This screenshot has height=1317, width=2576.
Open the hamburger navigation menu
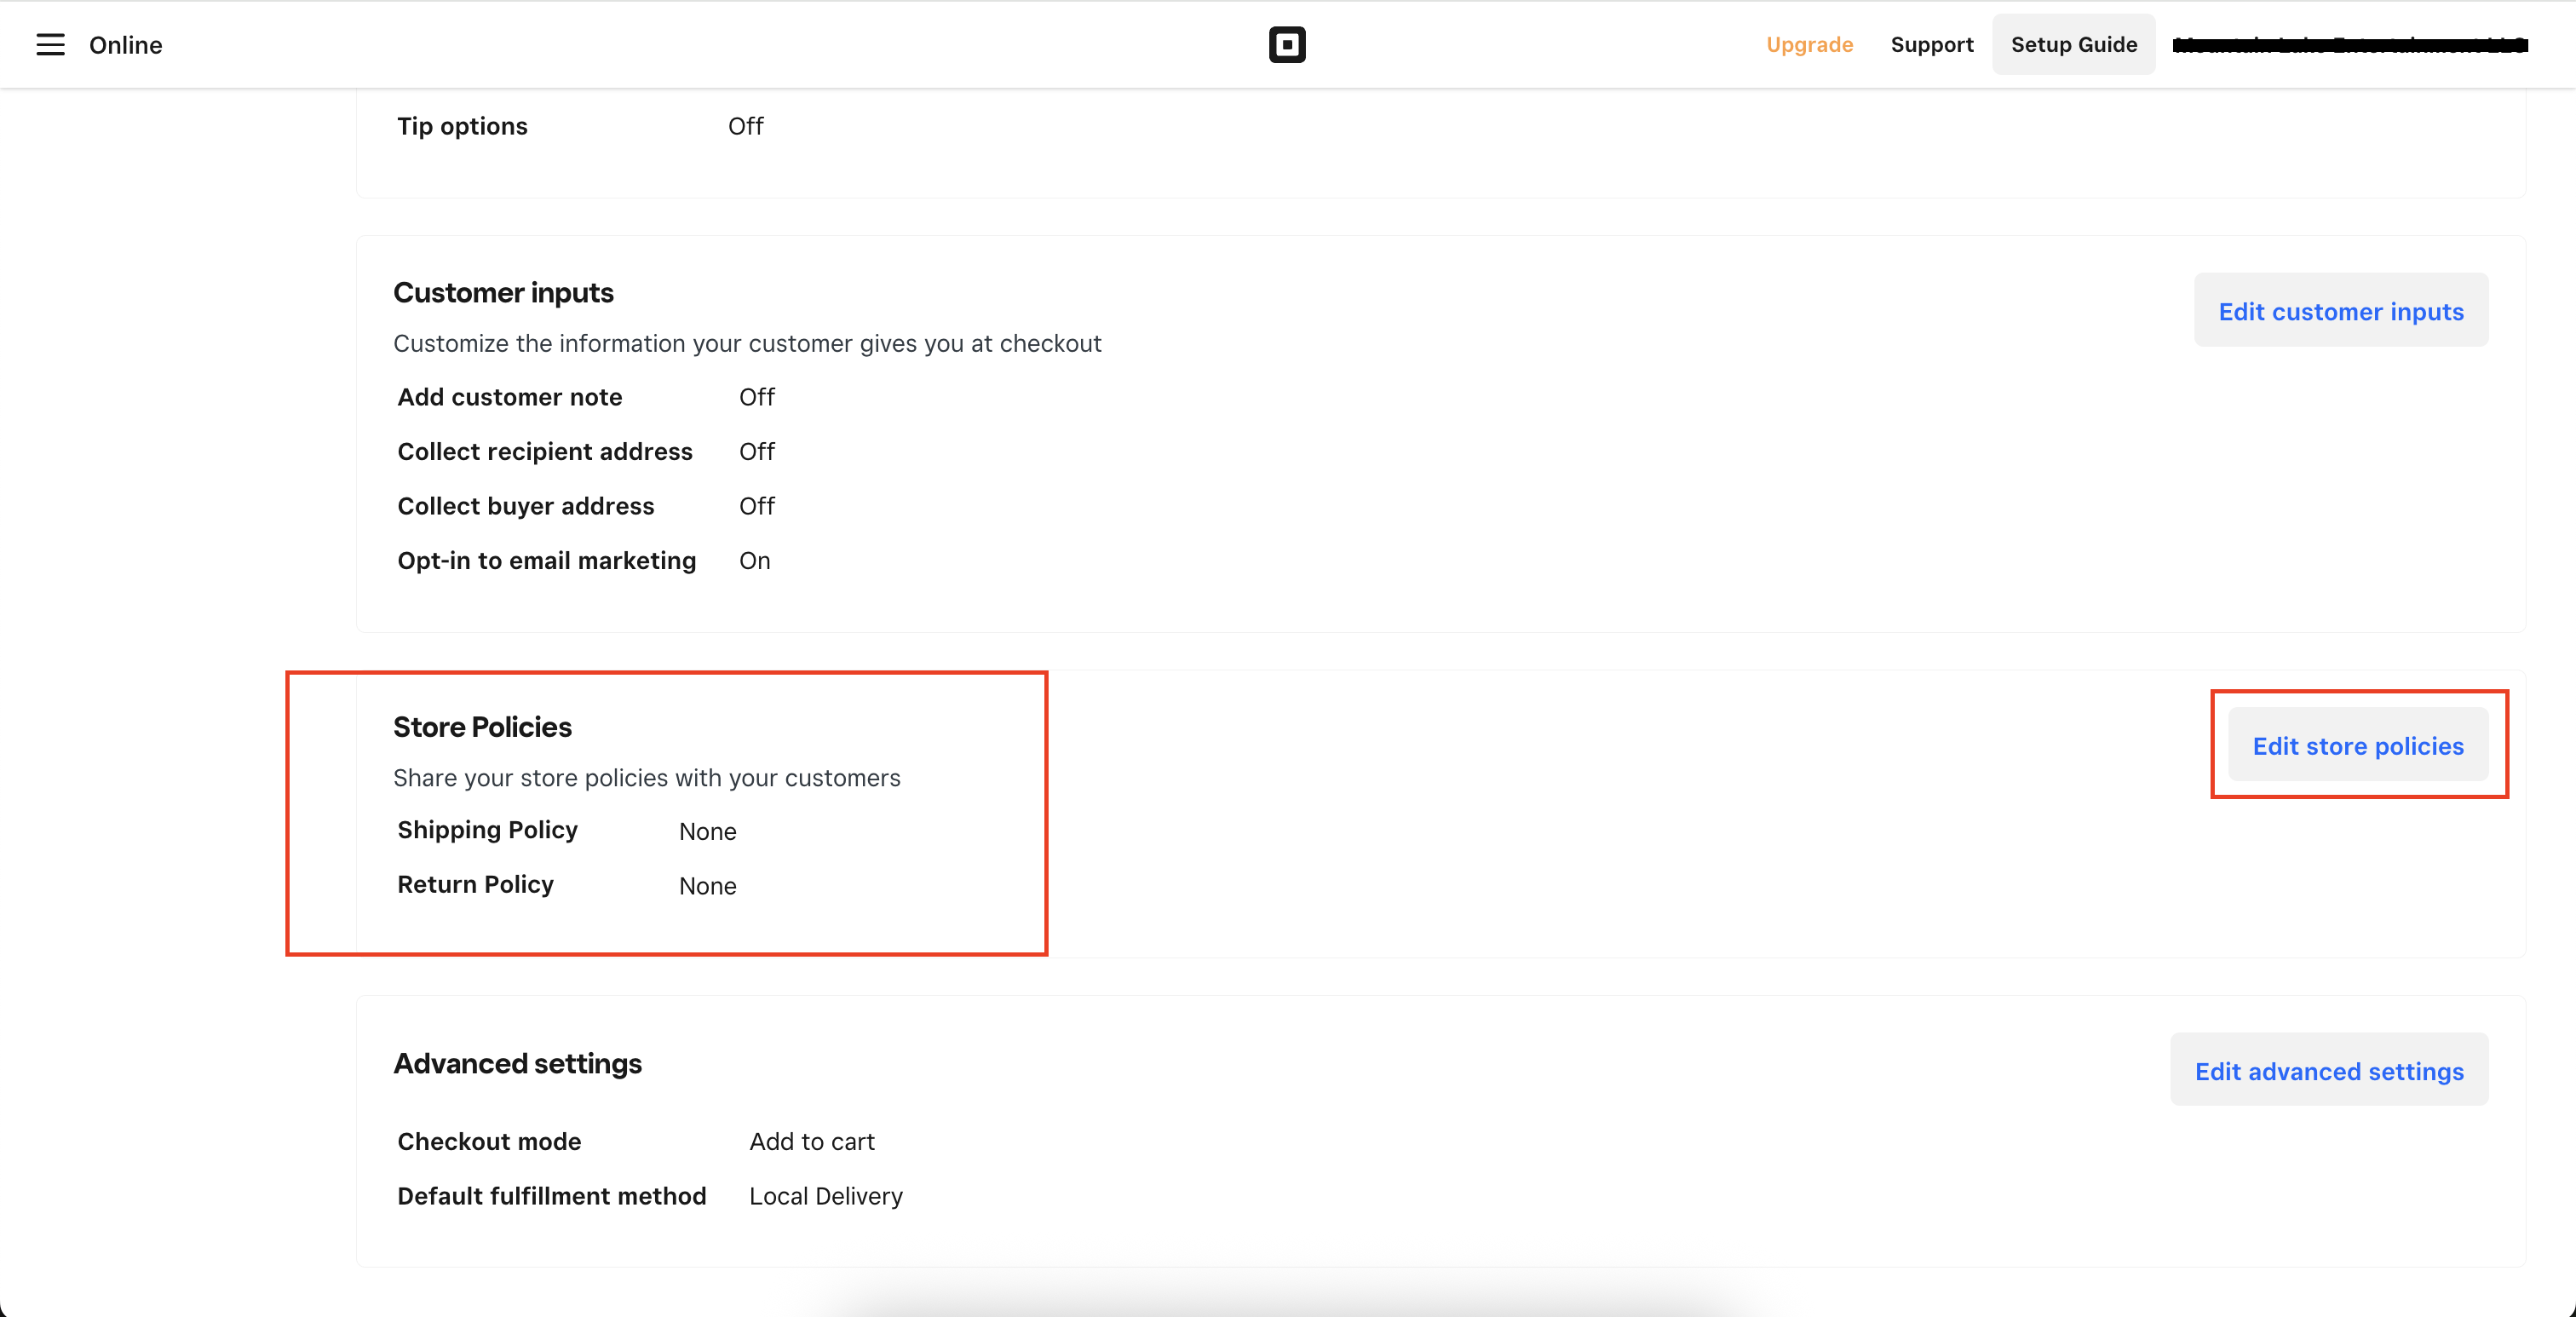49,44
